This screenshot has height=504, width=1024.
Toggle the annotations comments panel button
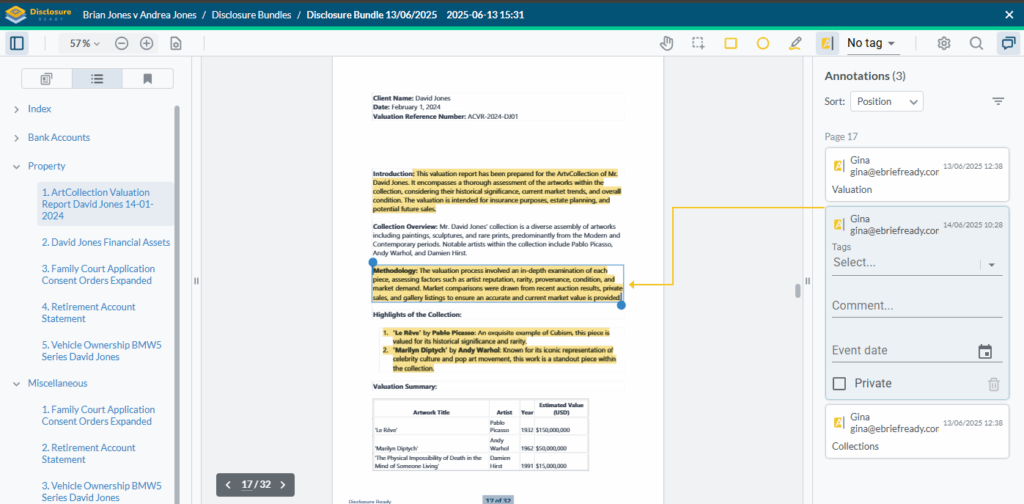[x=1006, y=43]
